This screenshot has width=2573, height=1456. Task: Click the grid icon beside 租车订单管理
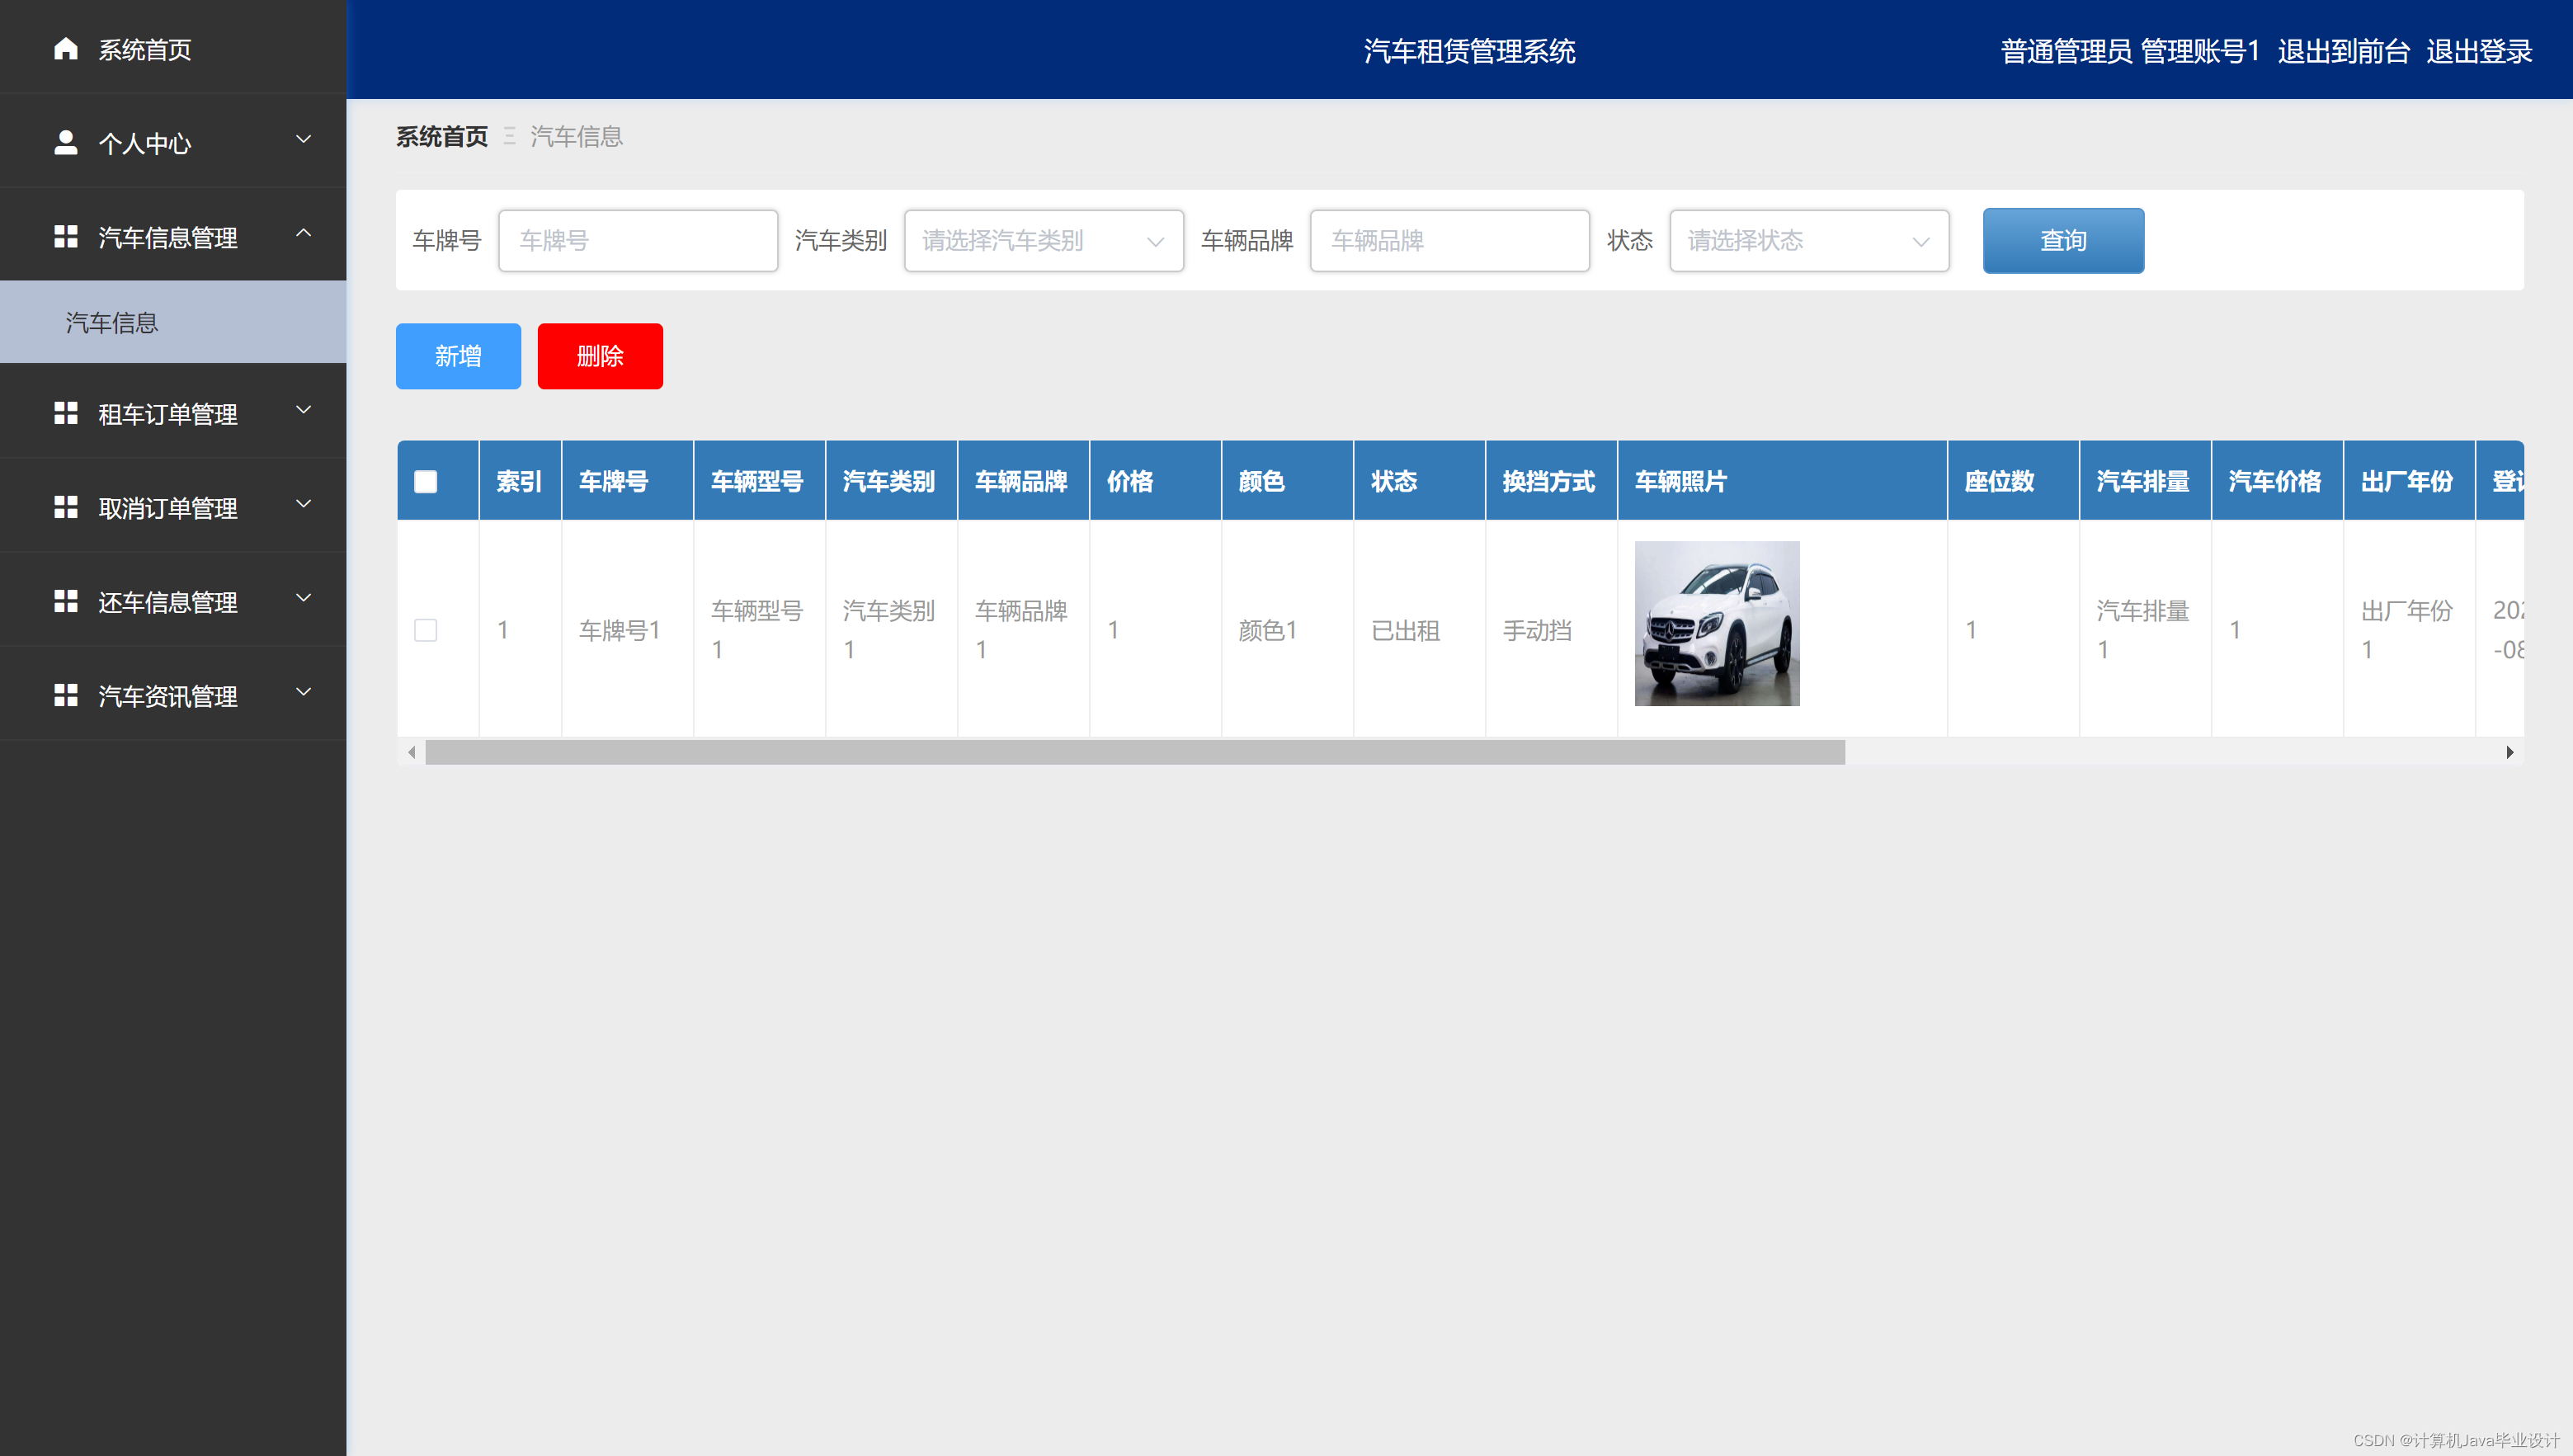click(66, 413)
